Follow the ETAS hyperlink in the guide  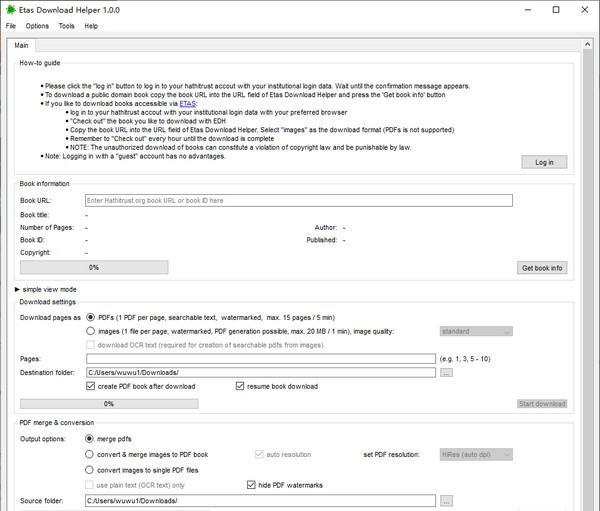(x=188, y=103)
